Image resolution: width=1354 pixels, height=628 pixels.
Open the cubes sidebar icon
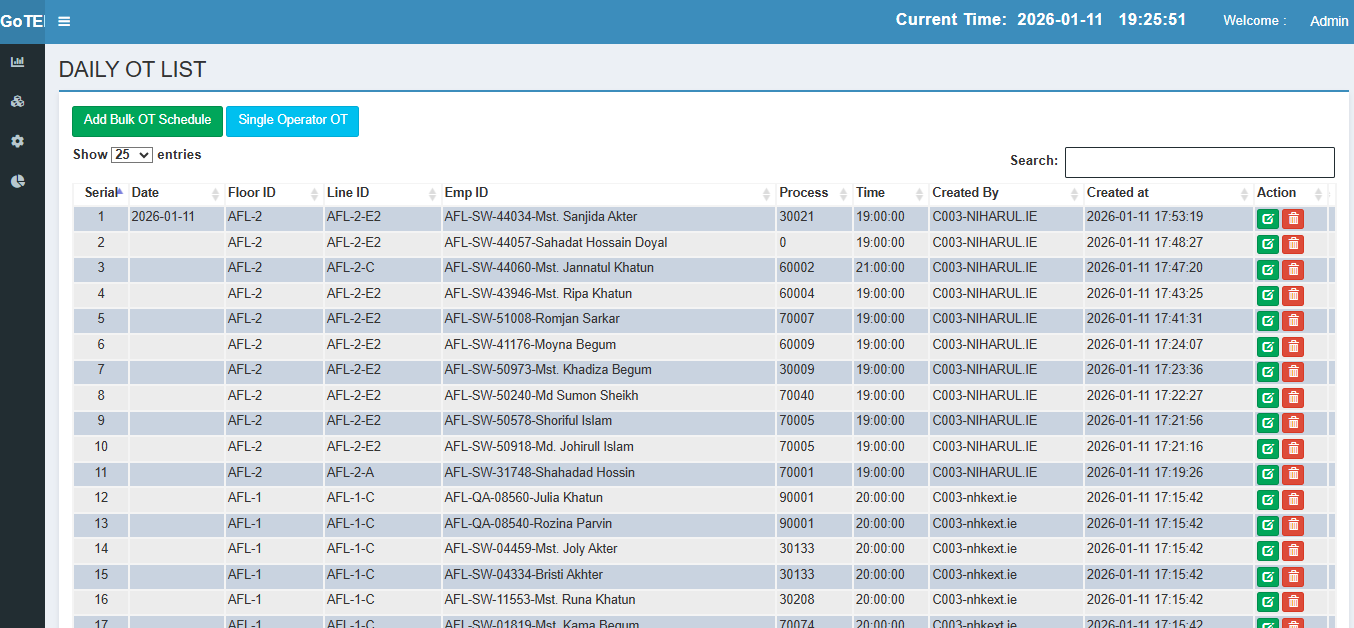pyautogui.click(x=17, y=102)
